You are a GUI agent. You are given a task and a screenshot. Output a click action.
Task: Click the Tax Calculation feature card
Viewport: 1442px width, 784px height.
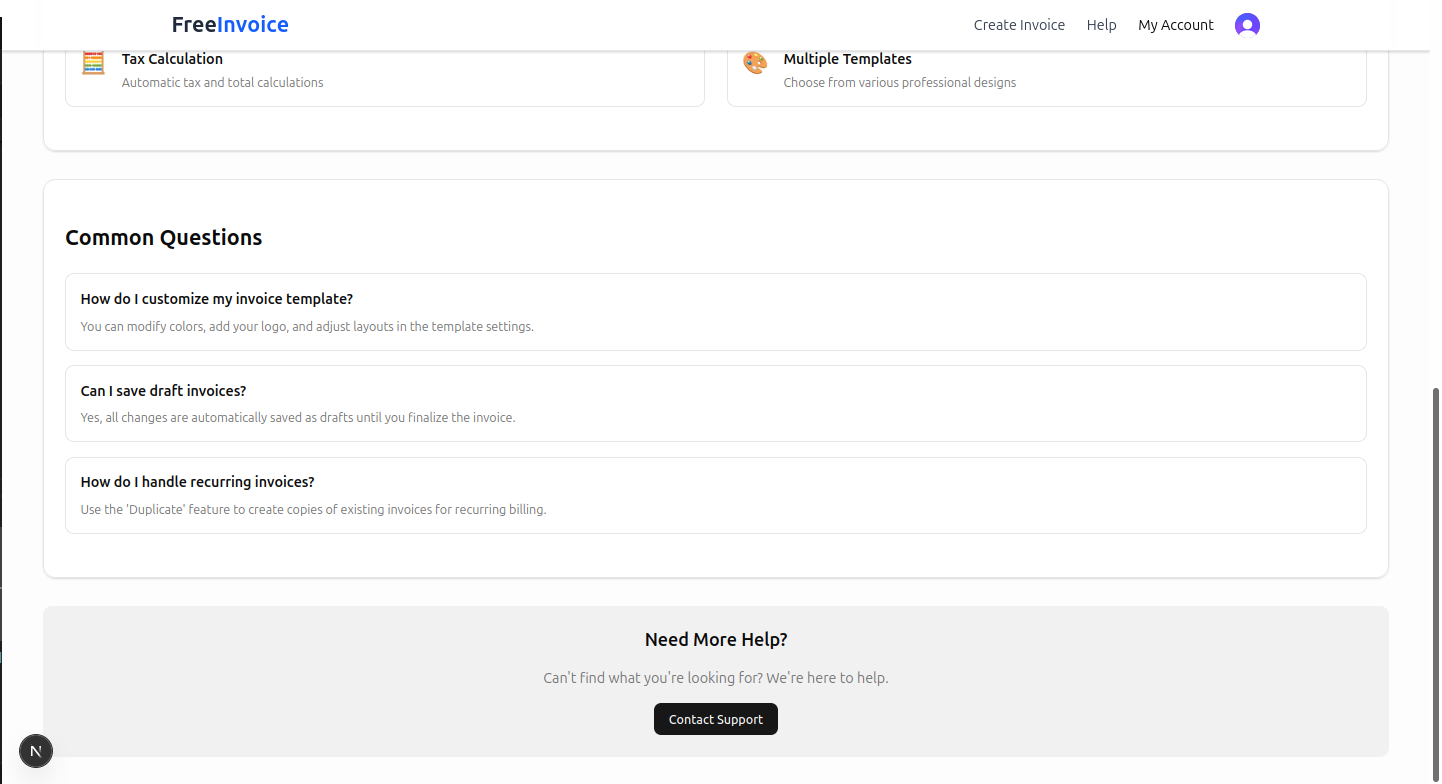pos(384,70)
